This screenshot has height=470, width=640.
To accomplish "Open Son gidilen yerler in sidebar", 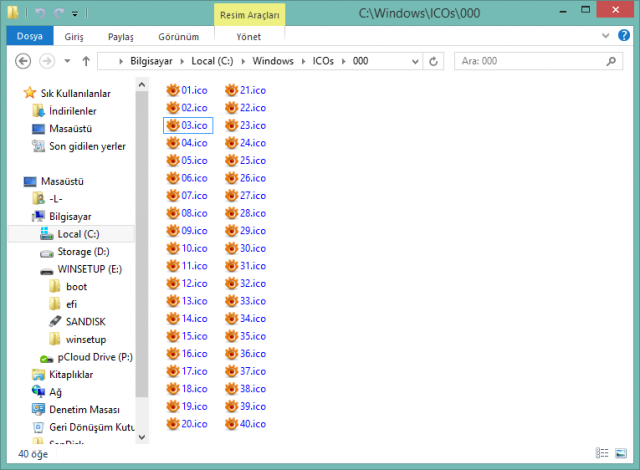I will pos(87,146).
